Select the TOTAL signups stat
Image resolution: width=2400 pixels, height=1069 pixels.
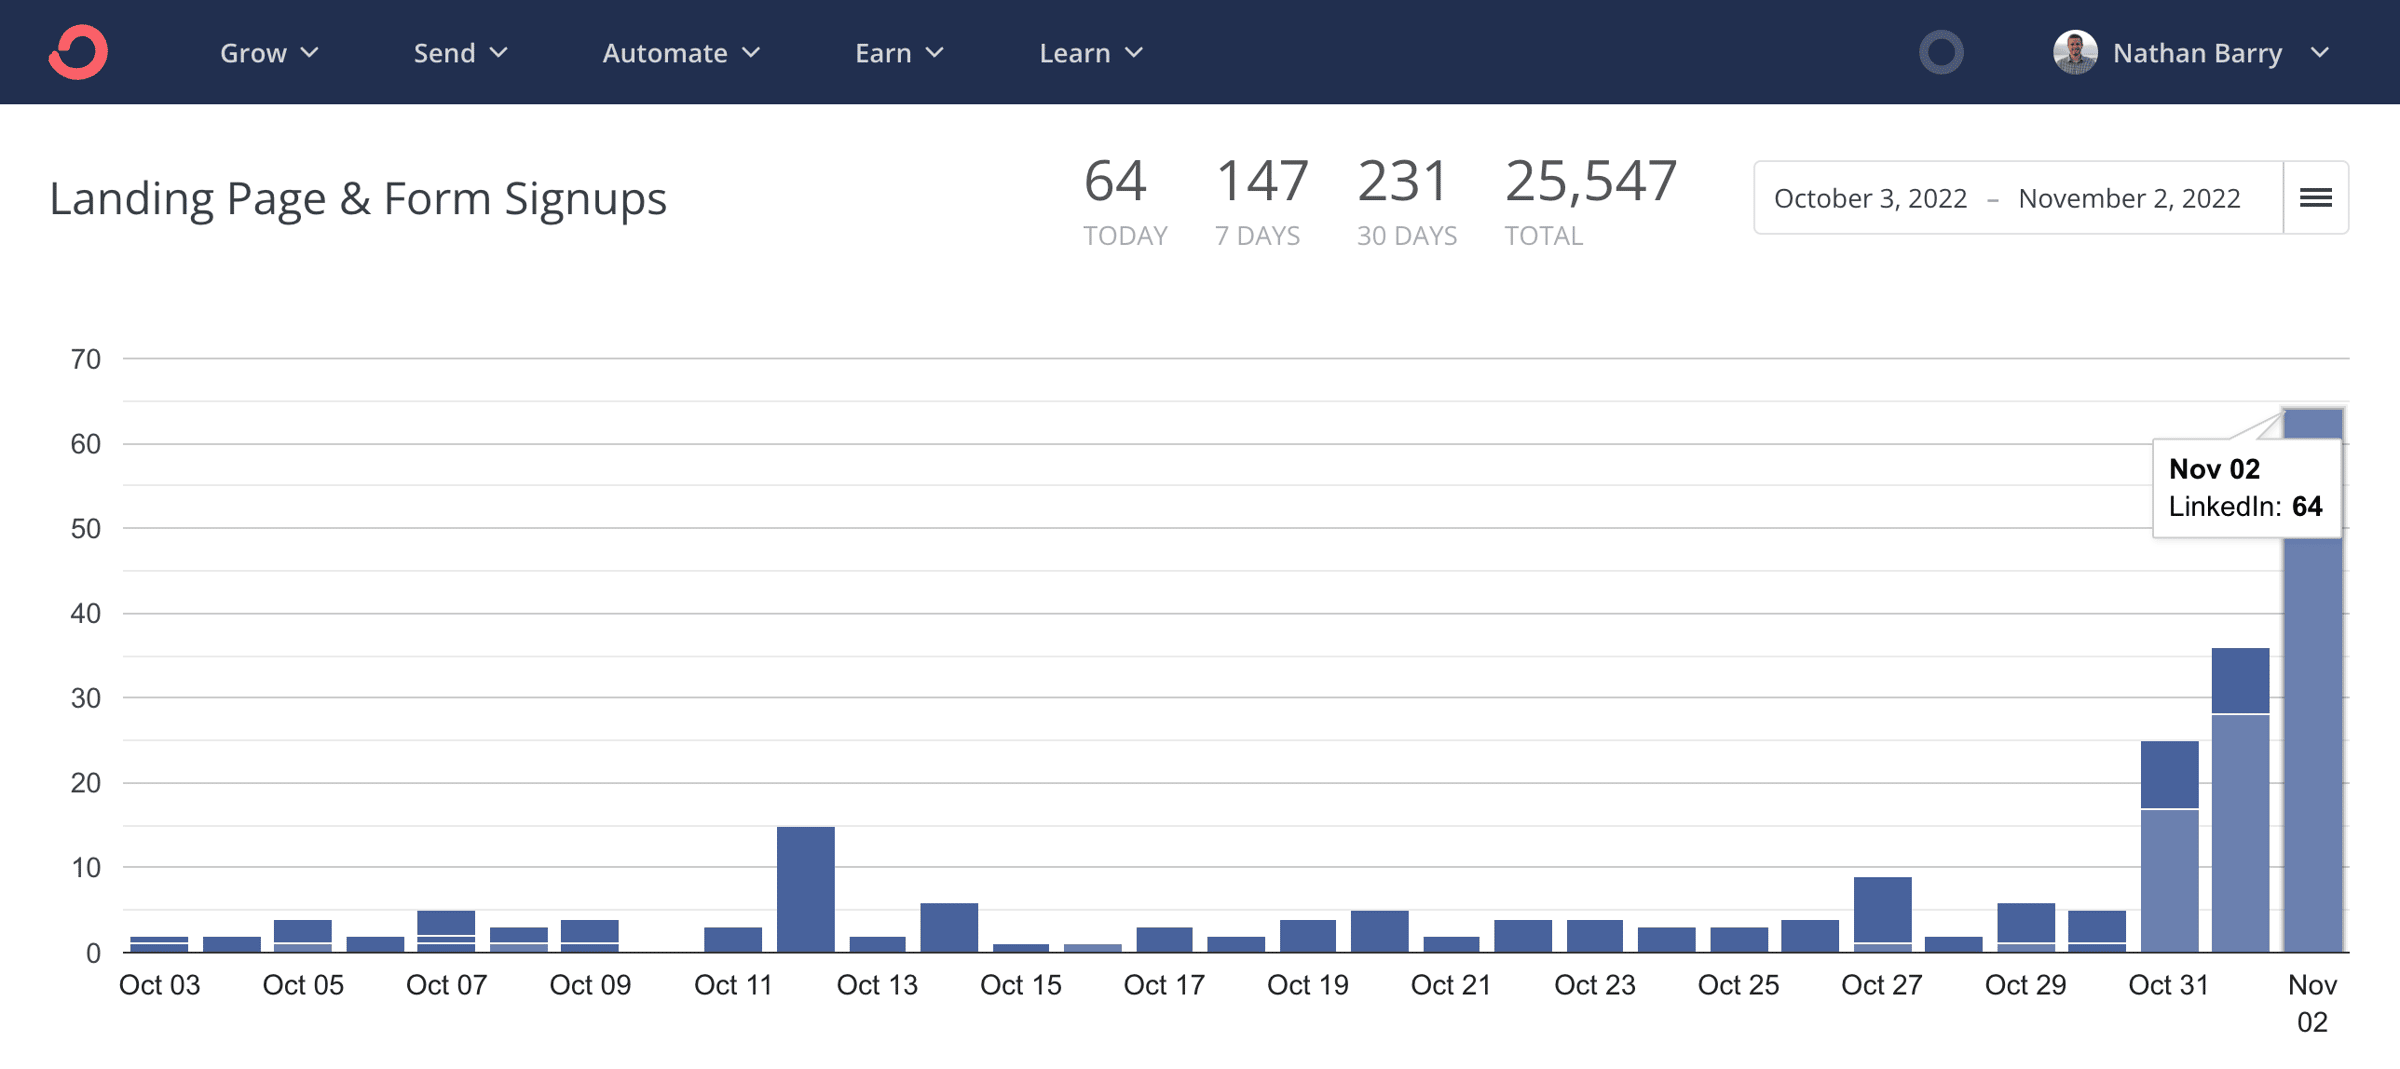[1589, 200]
